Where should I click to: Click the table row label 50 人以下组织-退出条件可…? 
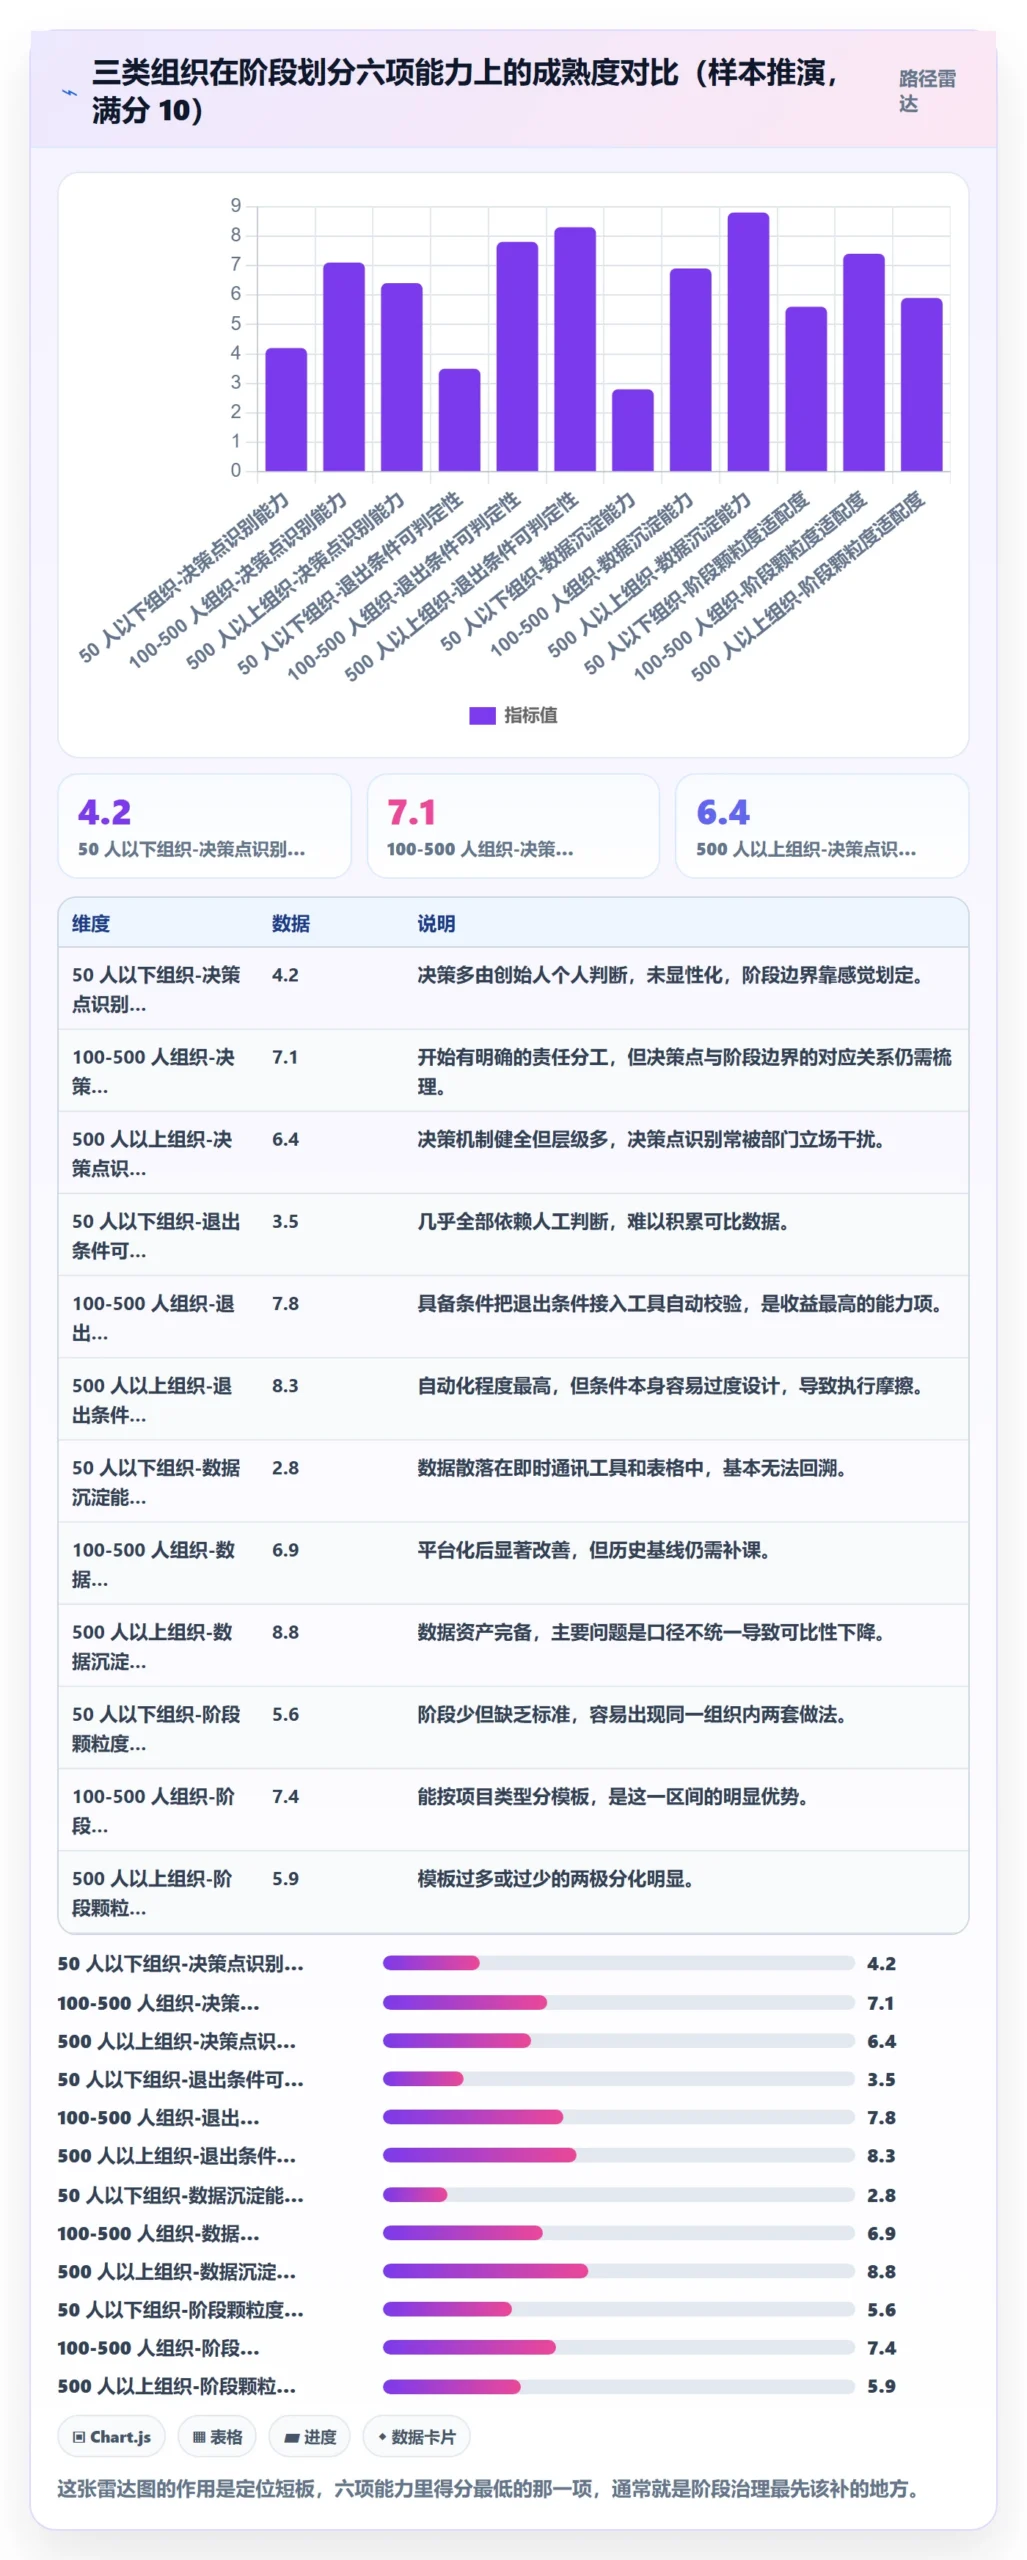click(156, 1235)
